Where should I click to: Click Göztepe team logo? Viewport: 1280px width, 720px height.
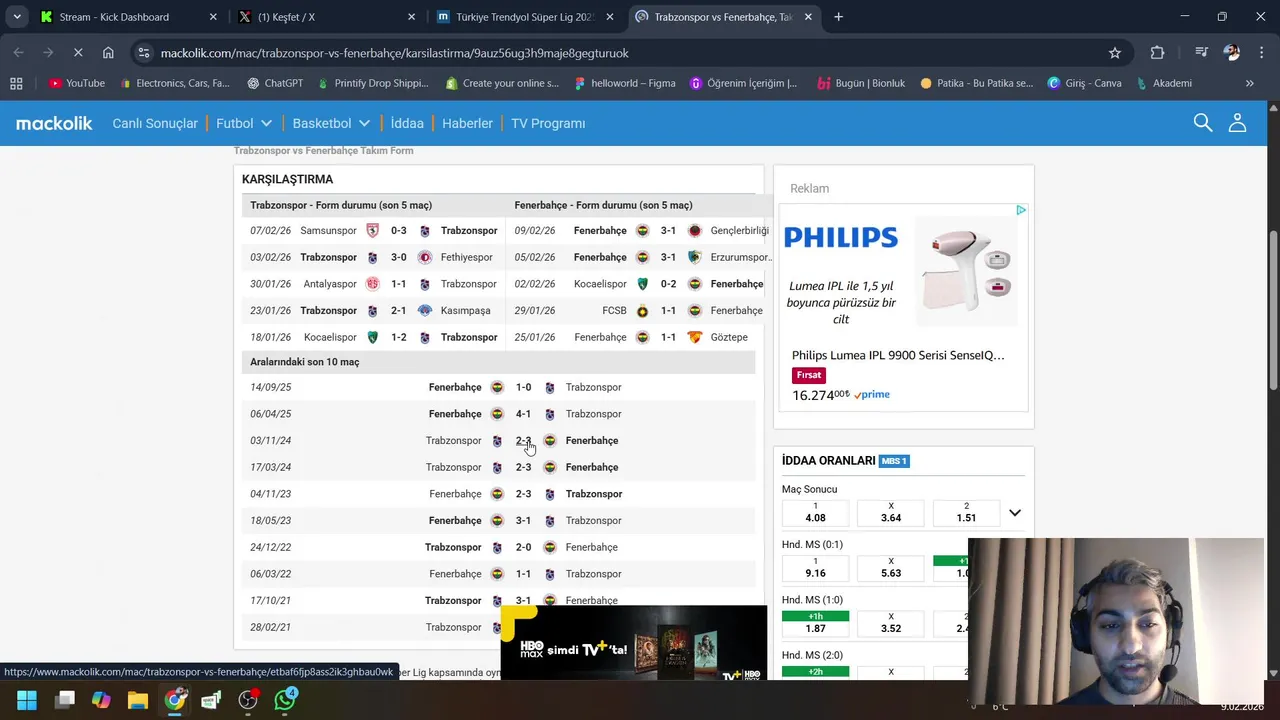click(x=694, y=337)
